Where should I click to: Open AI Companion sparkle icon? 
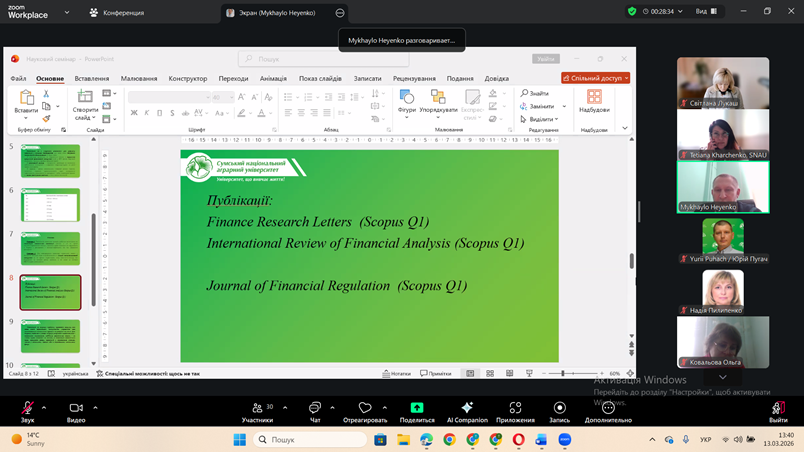click(466, 408)
